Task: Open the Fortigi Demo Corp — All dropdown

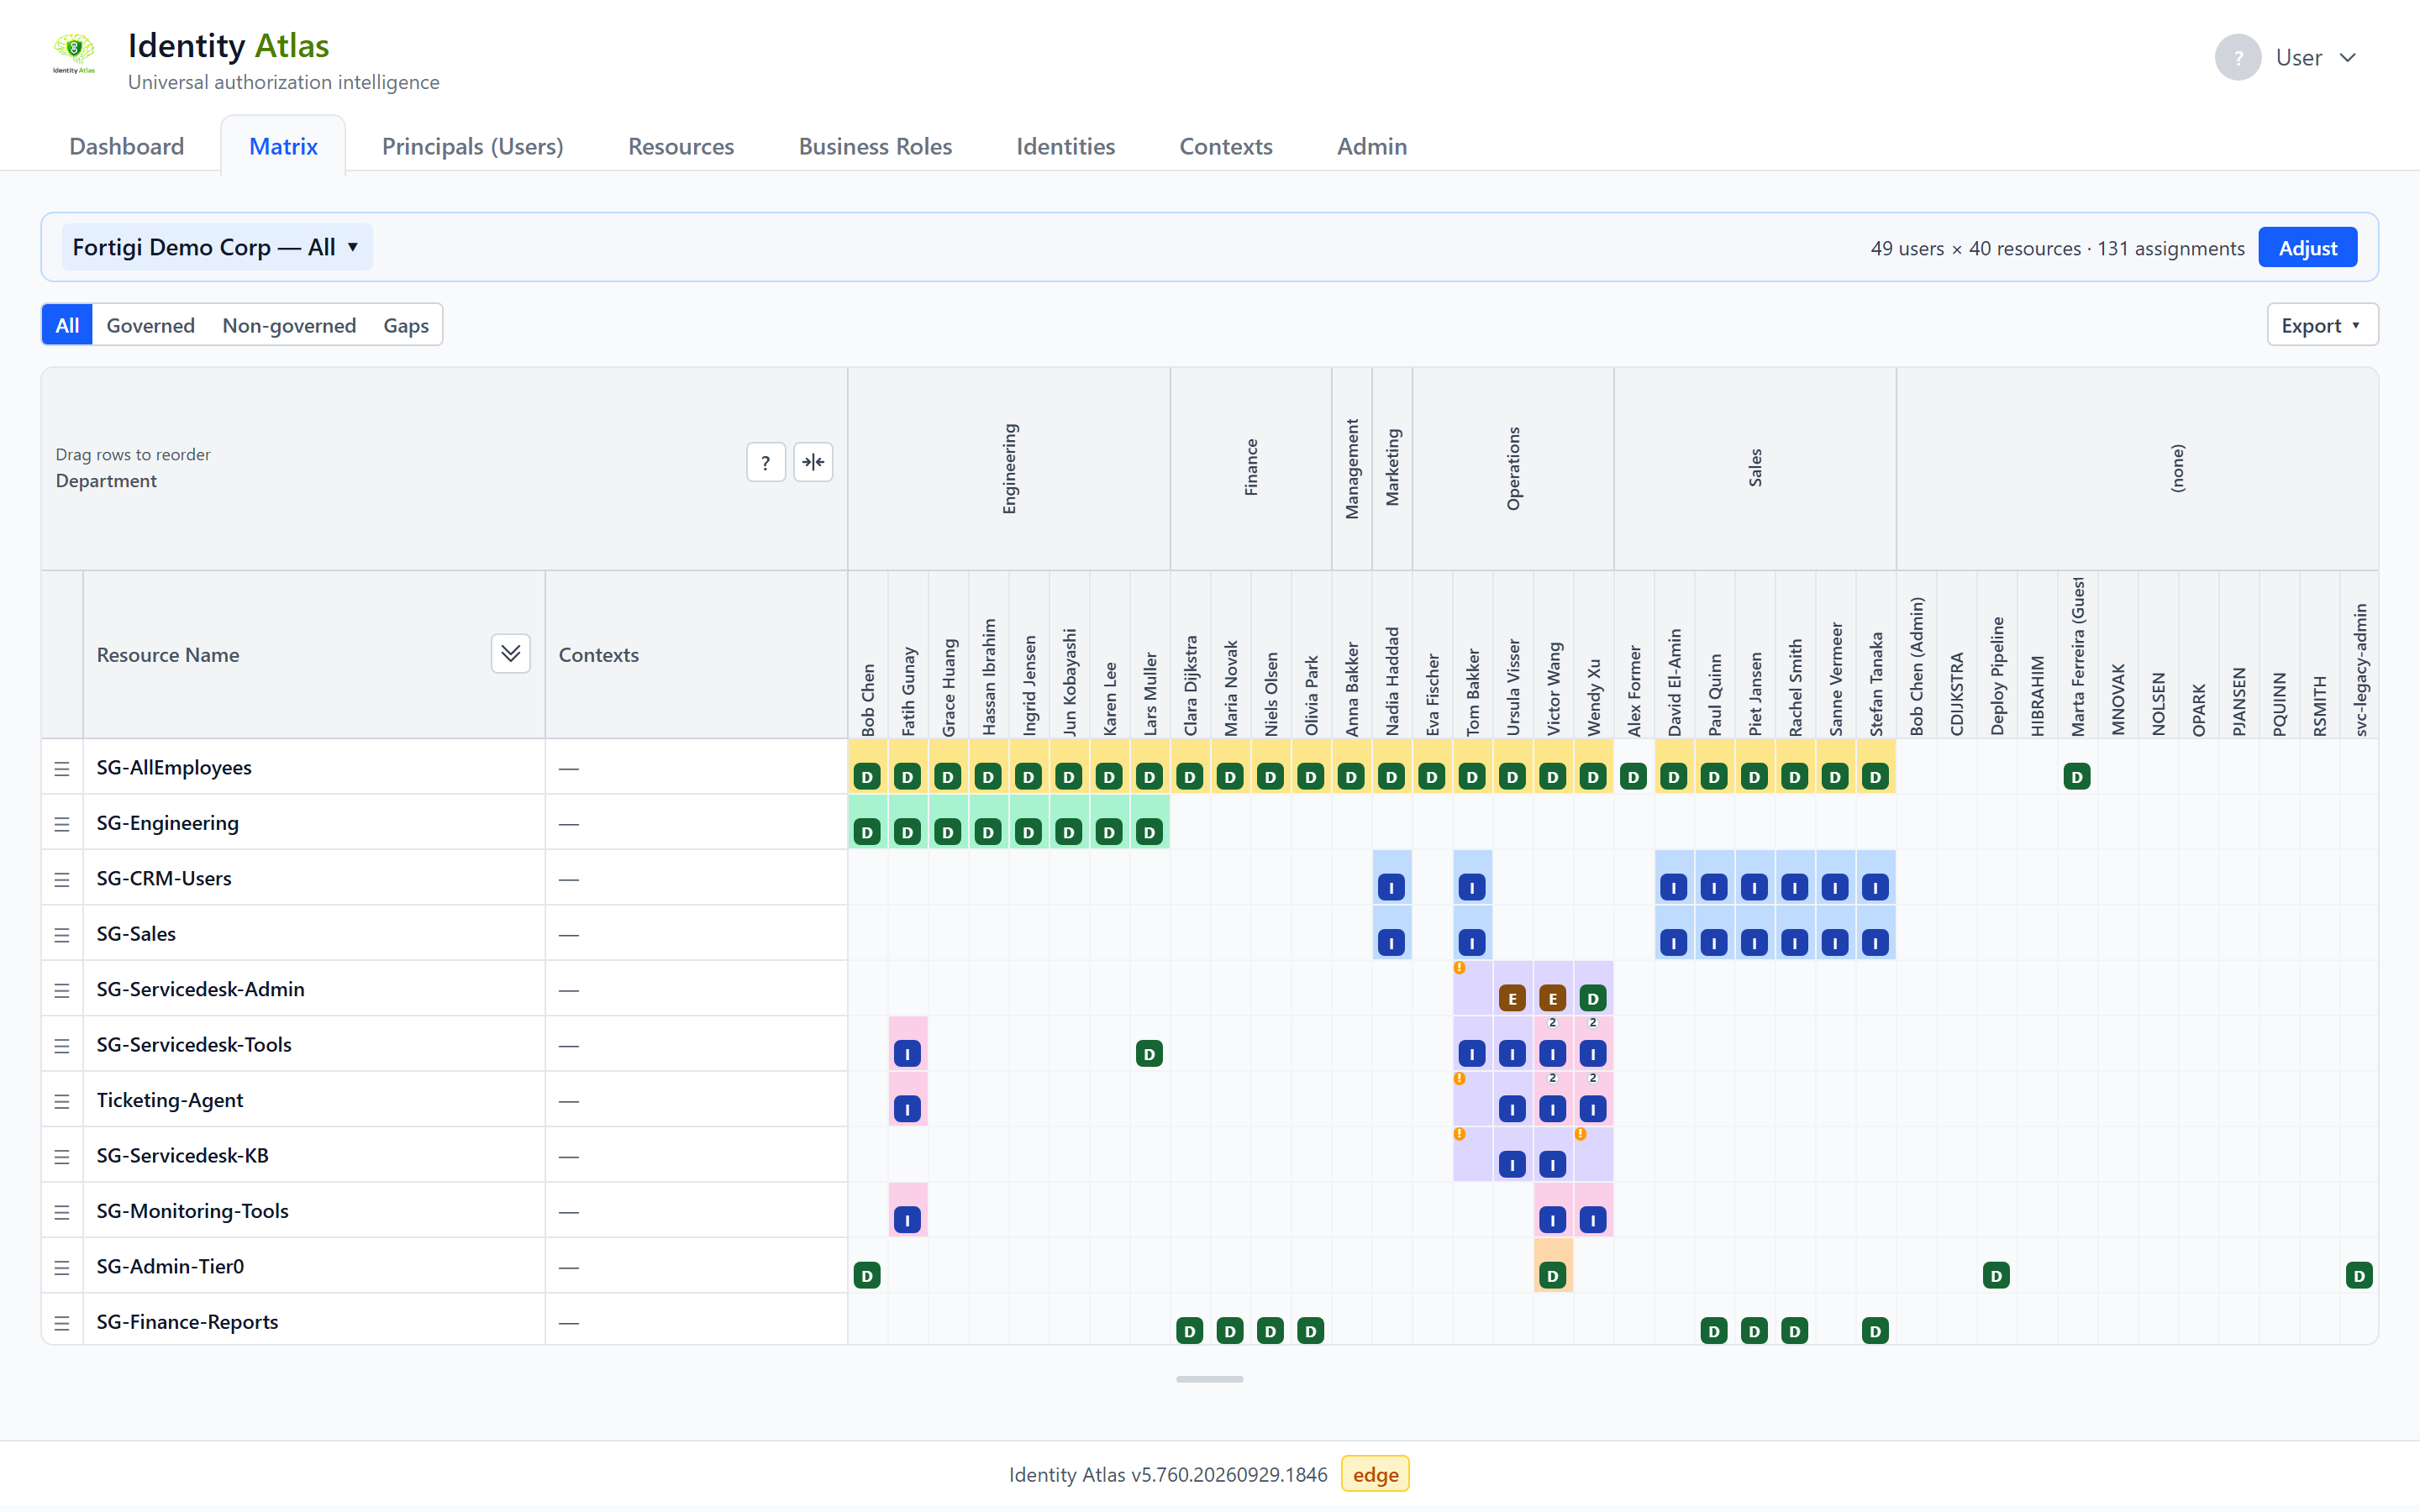Action: (217, 247)
